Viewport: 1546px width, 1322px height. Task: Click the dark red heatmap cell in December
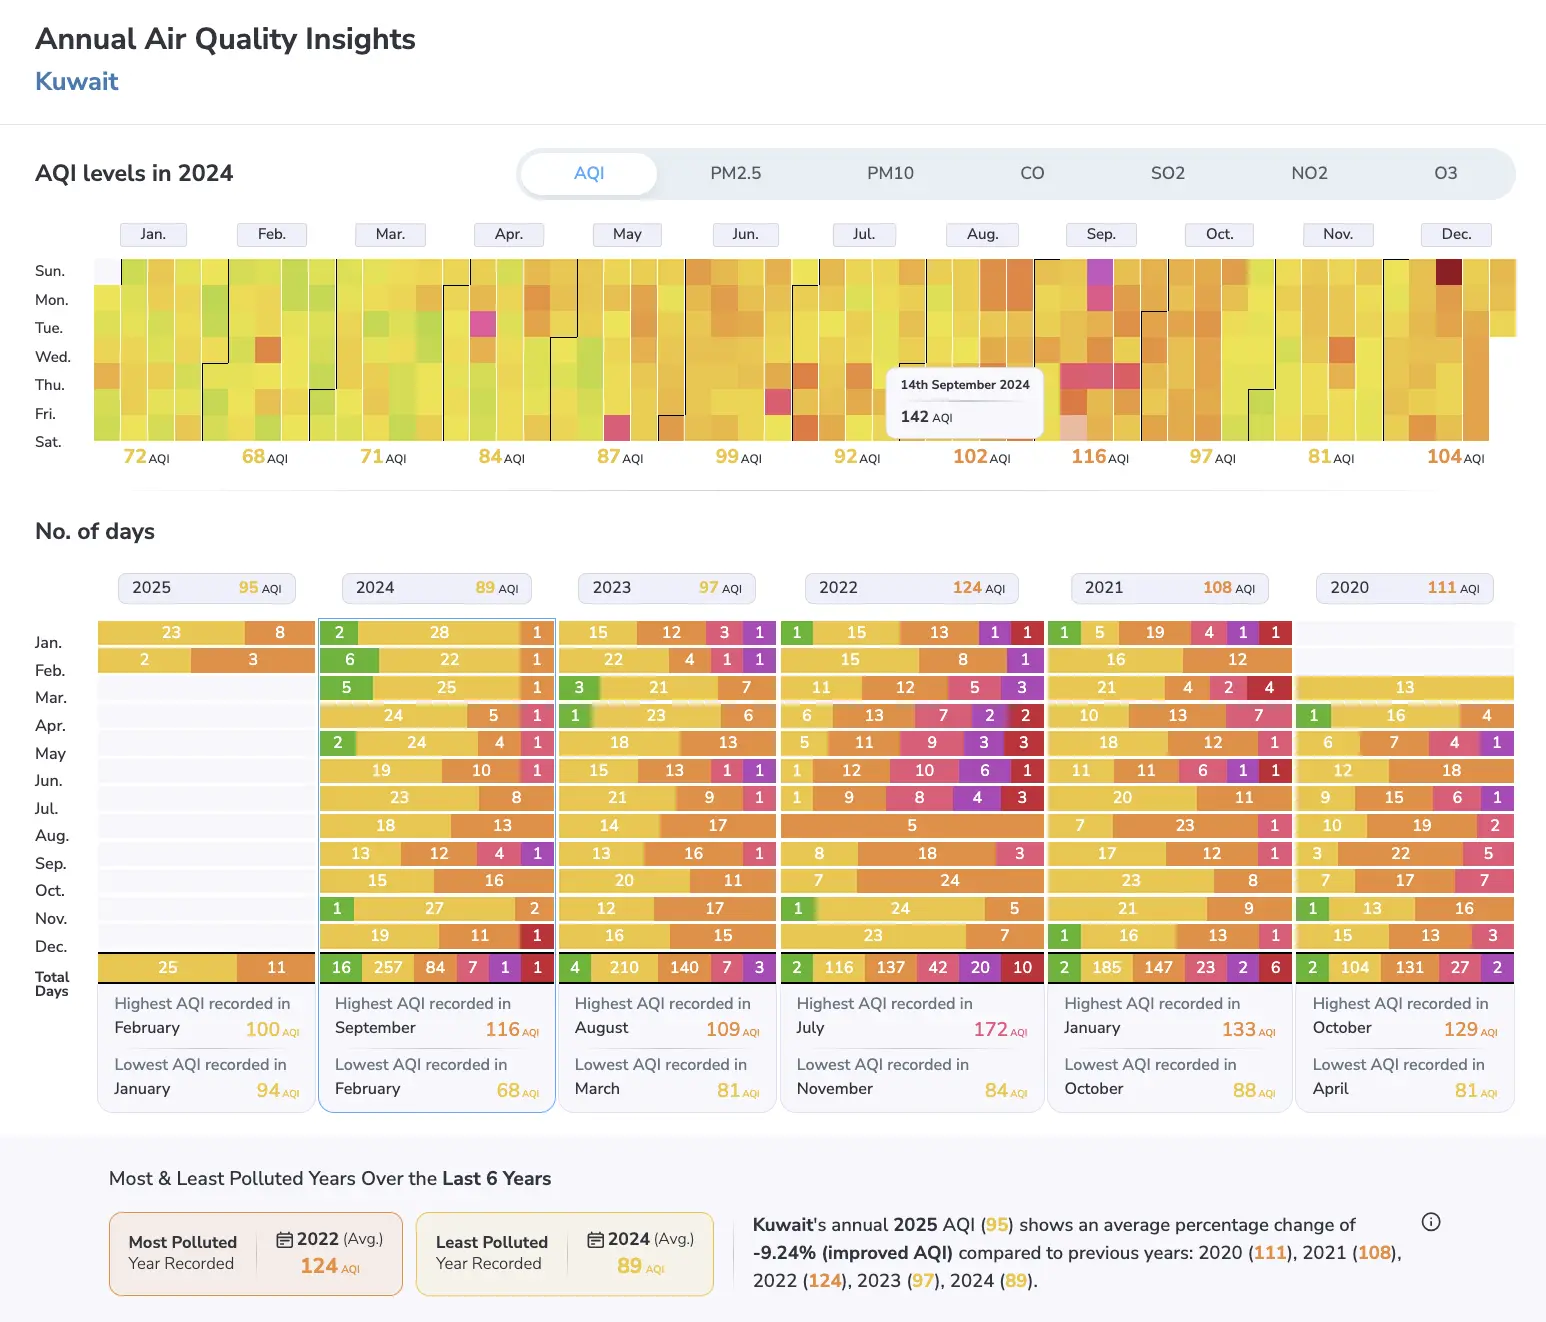1449,272
